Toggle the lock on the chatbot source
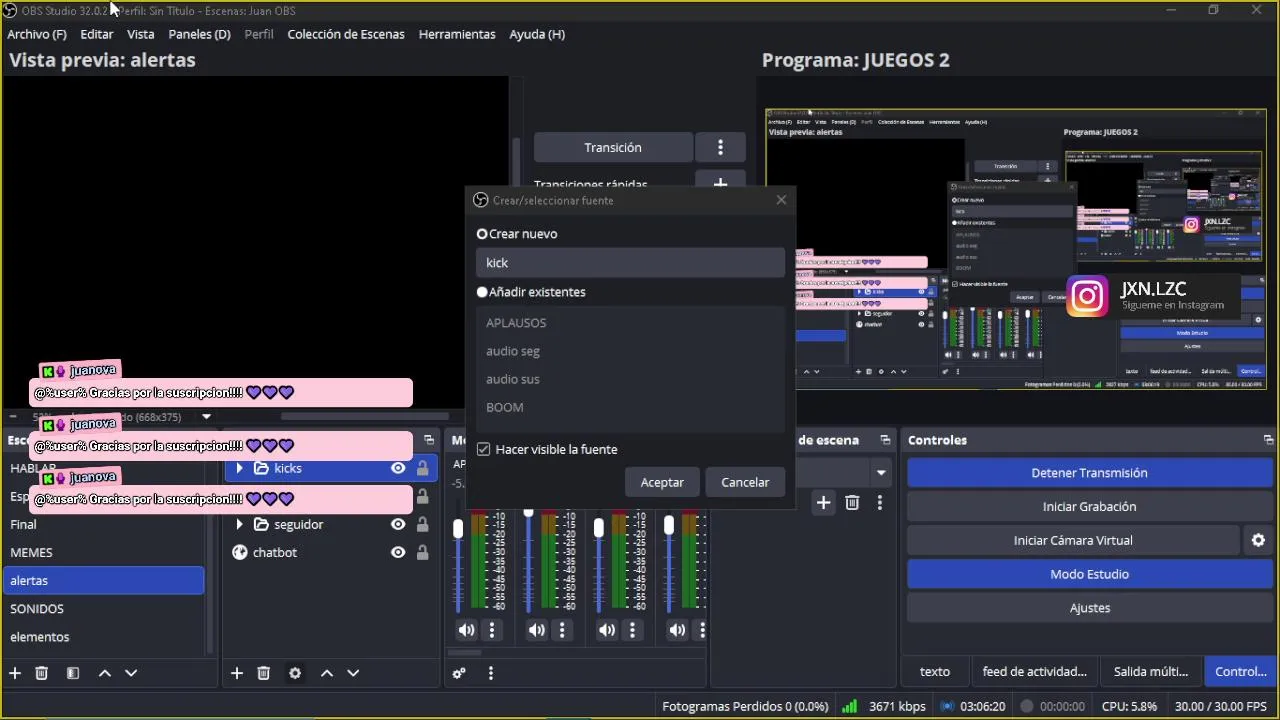 click(422, 552)
